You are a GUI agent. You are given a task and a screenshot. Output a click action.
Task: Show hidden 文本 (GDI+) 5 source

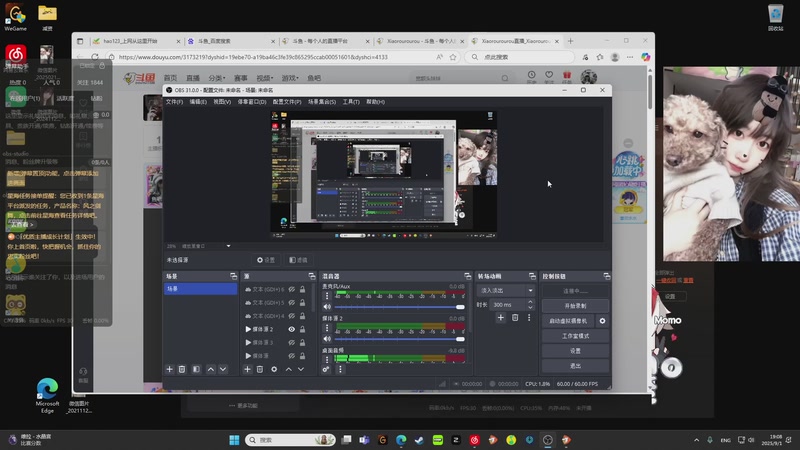pos(291,303)
